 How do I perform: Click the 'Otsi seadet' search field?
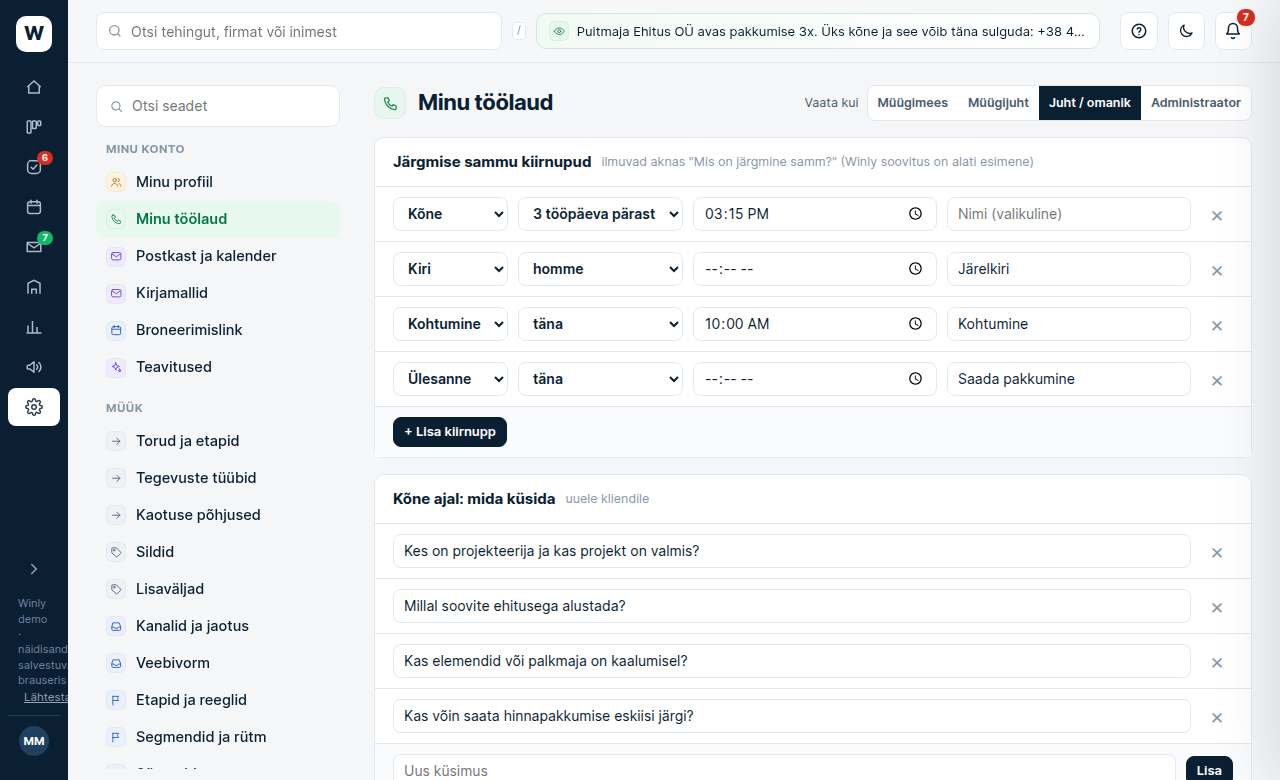click(x=218, y=106)
